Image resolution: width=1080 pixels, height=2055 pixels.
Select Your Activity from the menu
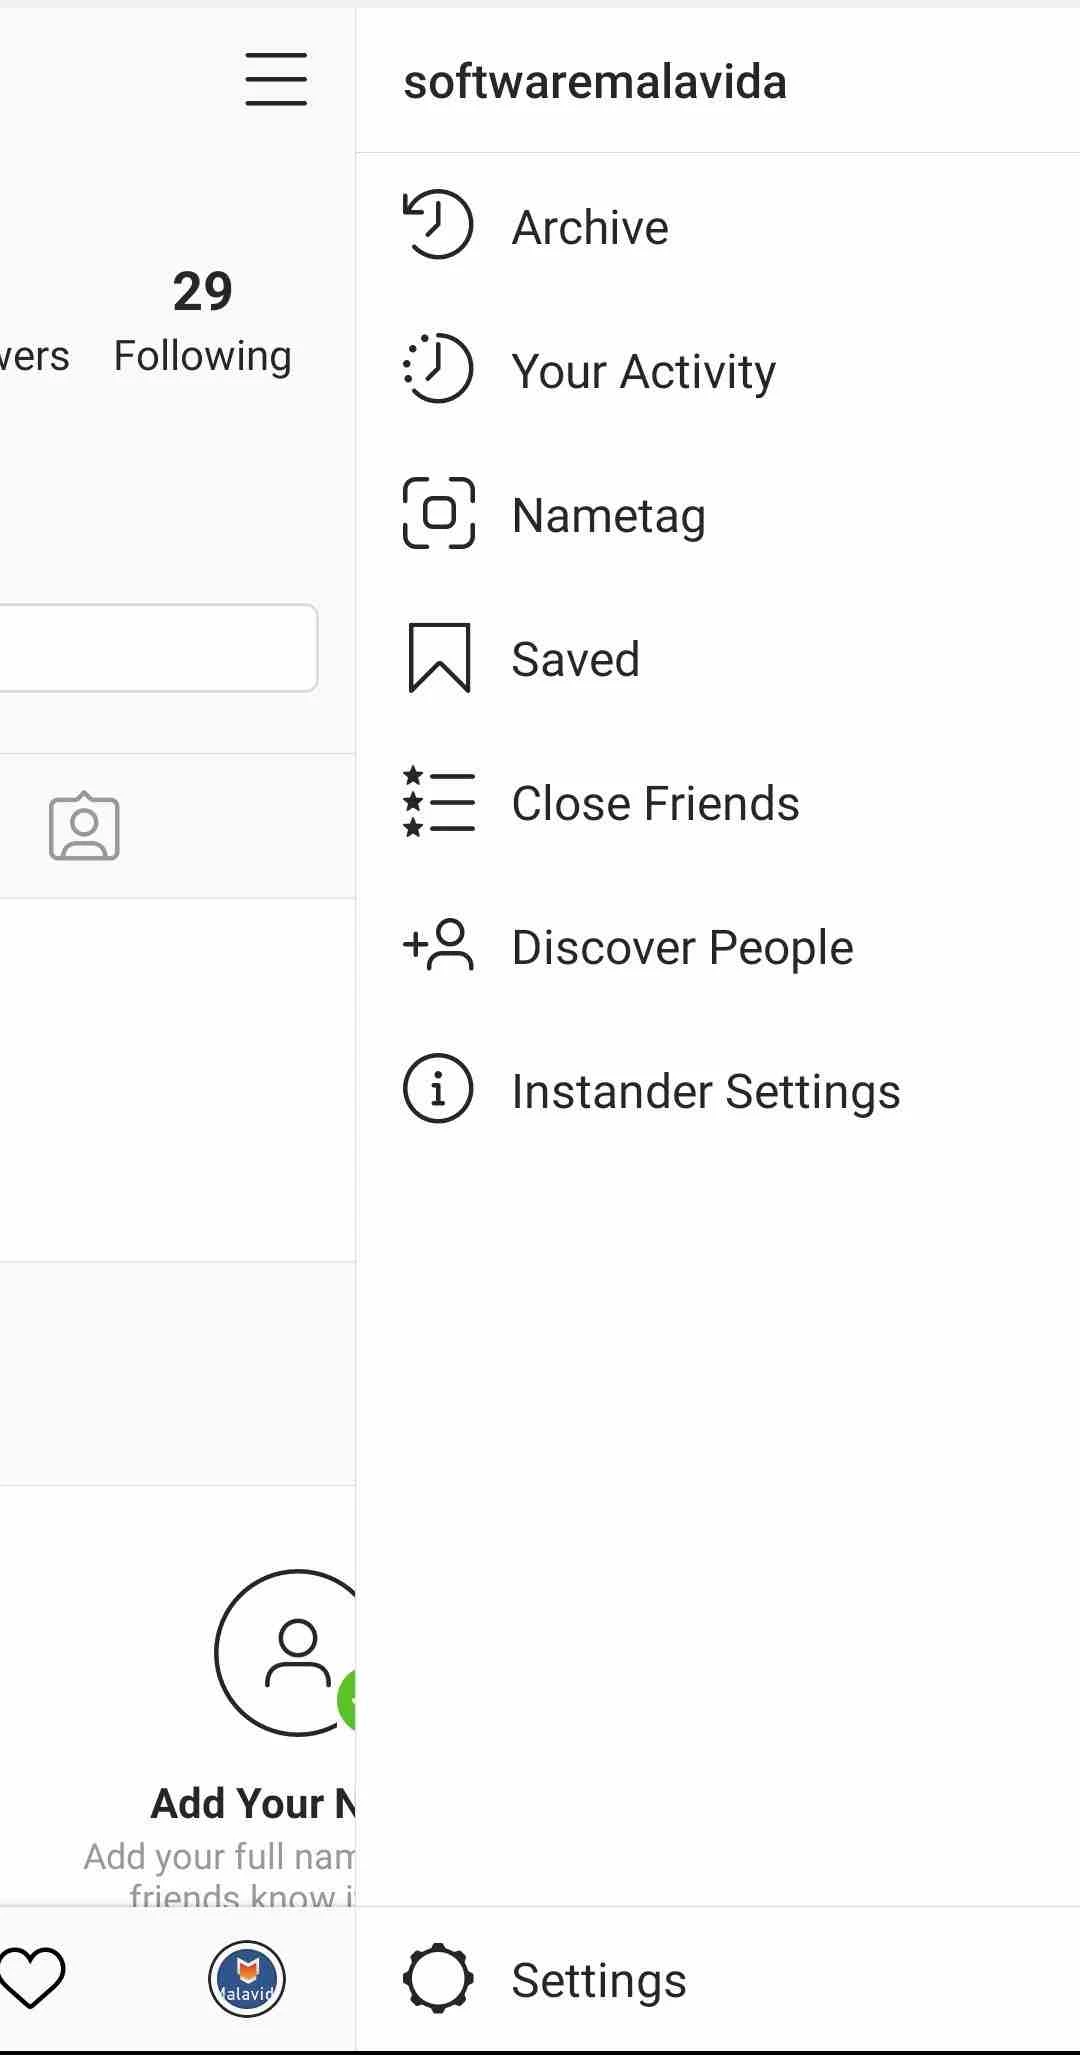click(x=643, y=371)
